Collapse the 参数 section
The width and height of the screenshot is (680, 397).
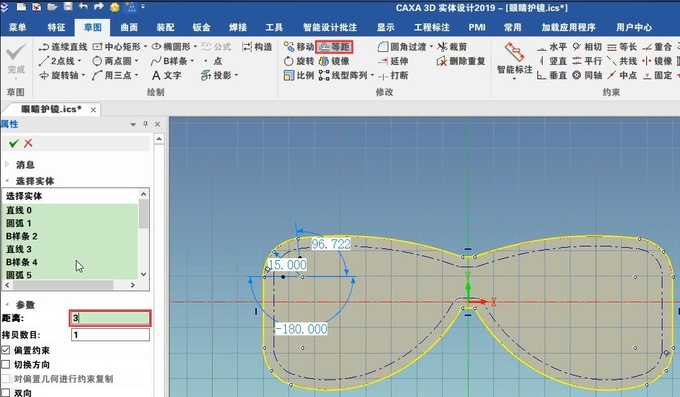pyautogui.click(x=7, y=304)
